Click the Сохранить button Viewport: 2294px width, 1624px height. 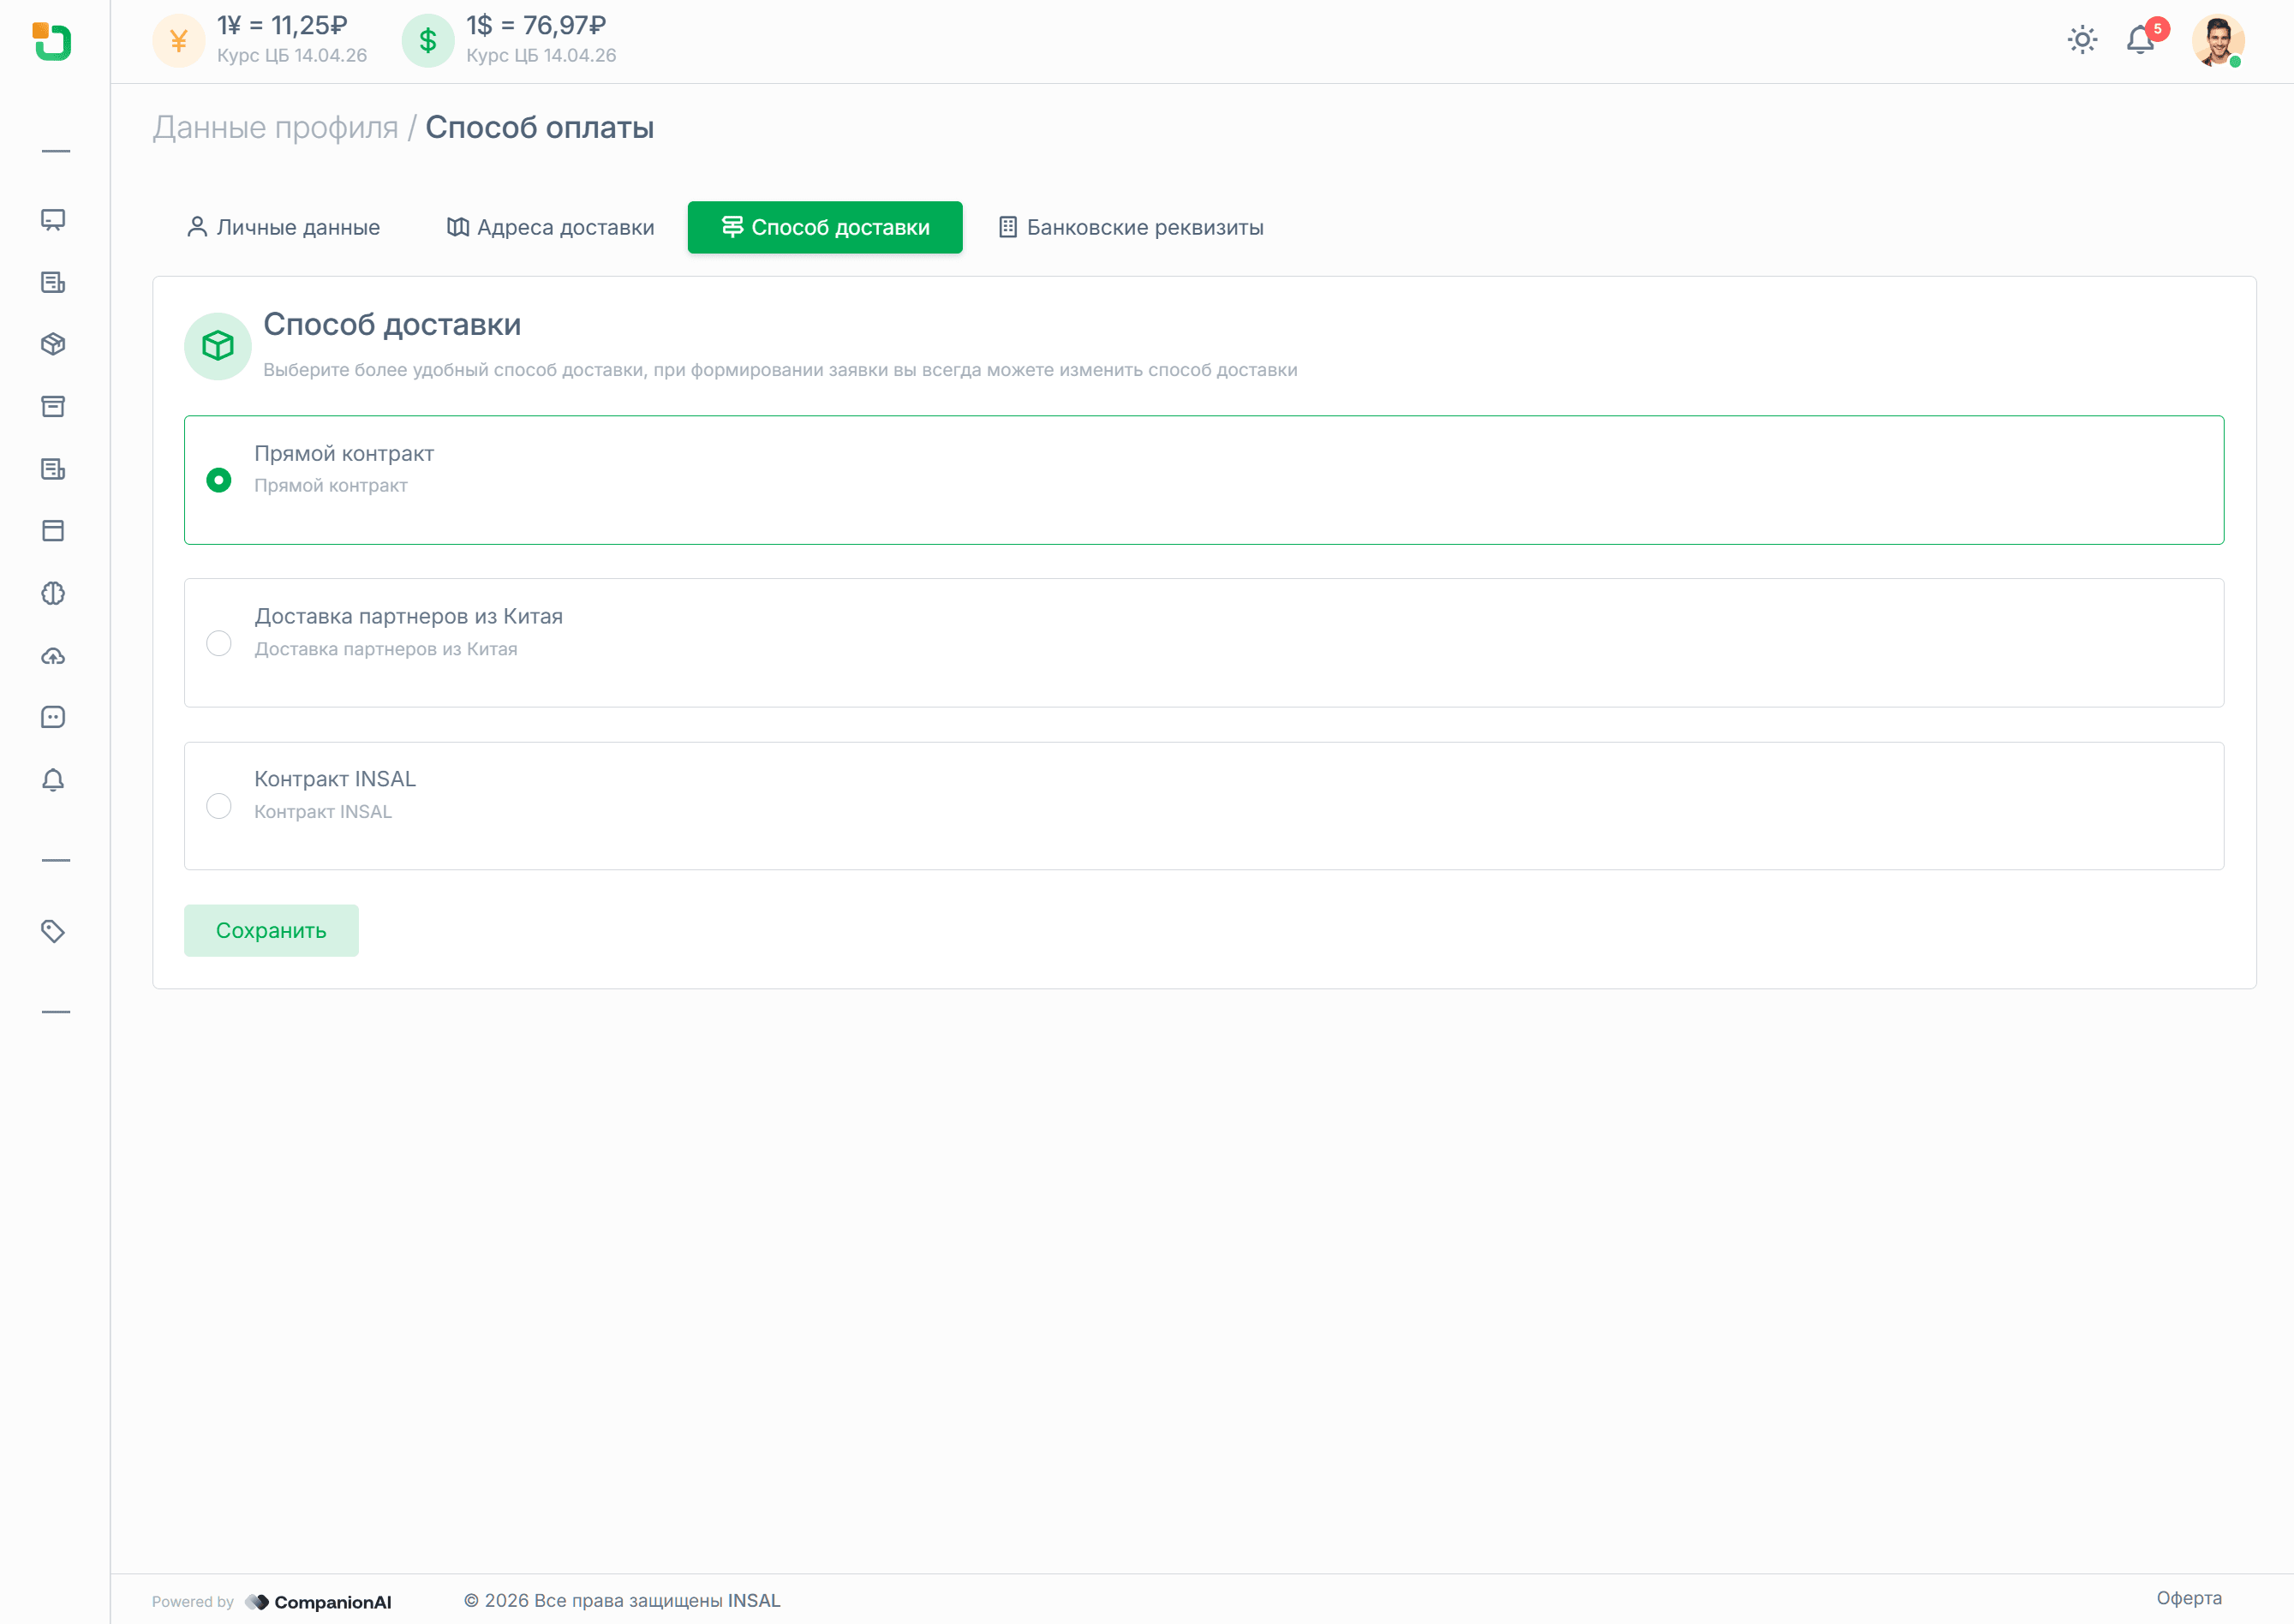pos(271,930)
